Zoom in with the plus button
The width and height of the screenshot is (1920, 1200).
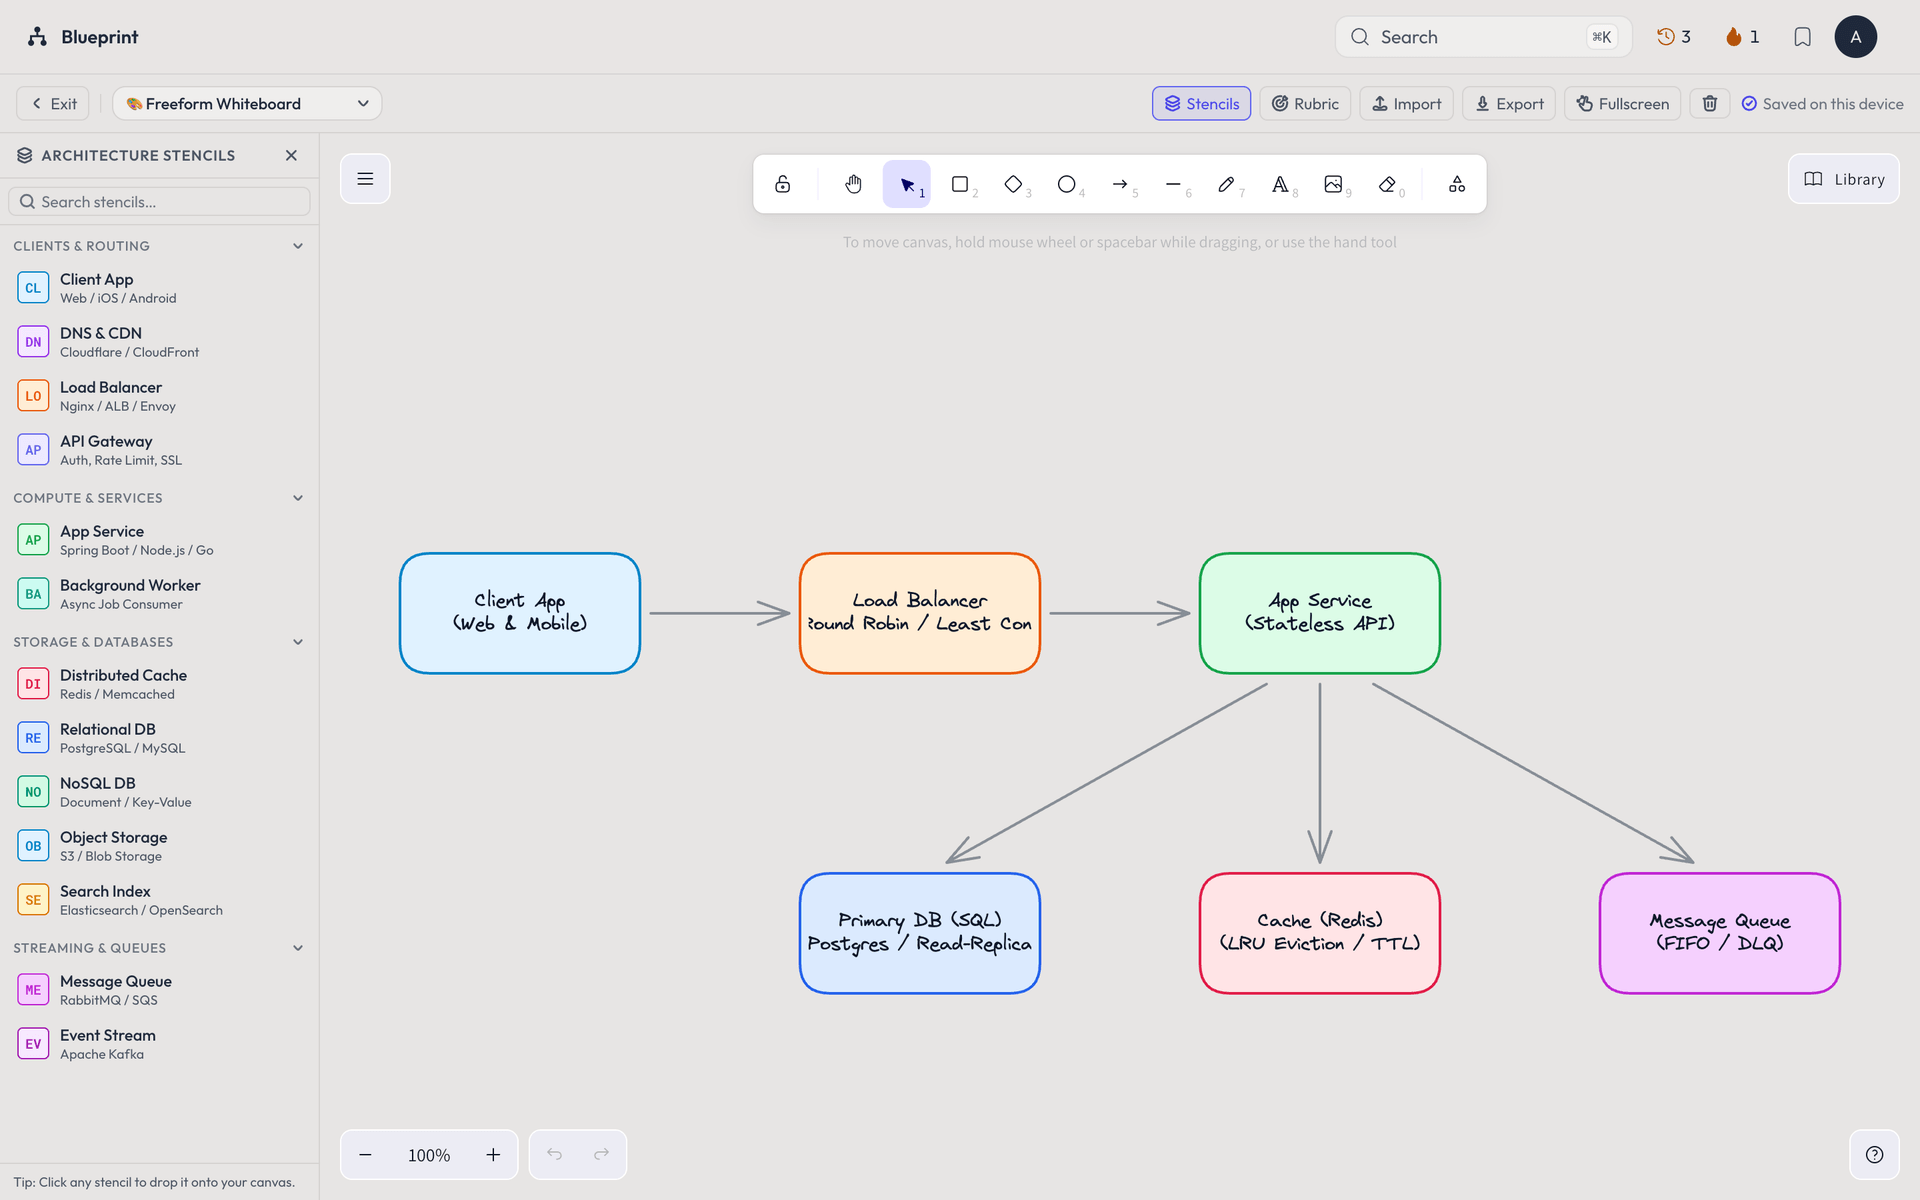click(x=493, y=1155)
